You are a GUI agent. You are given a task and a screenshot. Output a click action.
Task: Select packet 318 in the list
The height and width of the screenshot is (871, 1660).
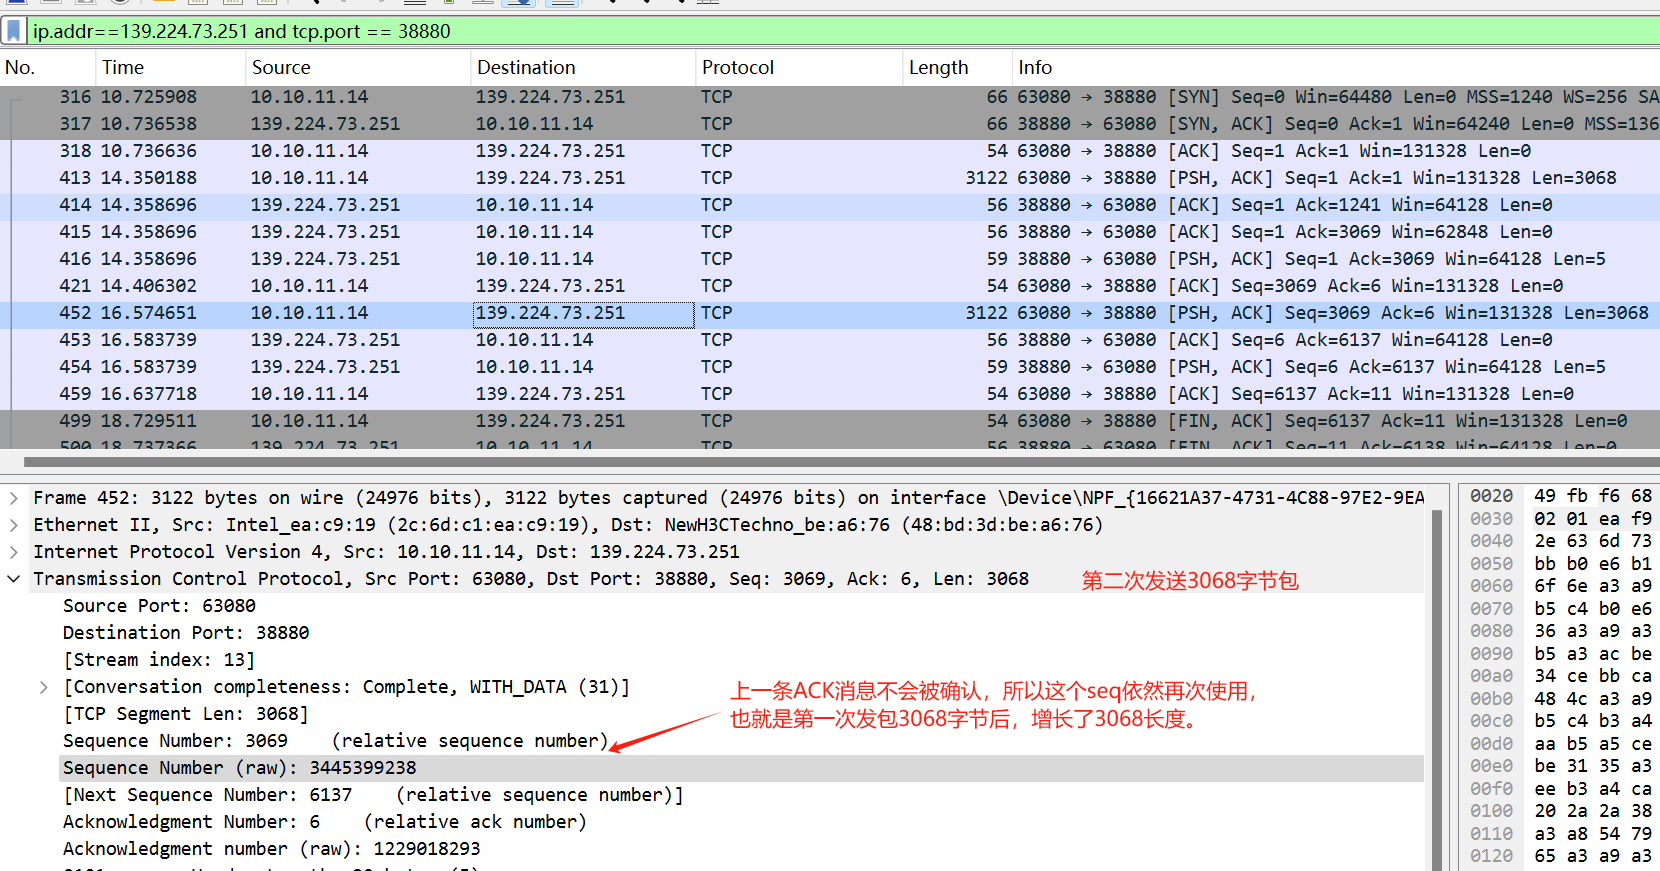830,151
